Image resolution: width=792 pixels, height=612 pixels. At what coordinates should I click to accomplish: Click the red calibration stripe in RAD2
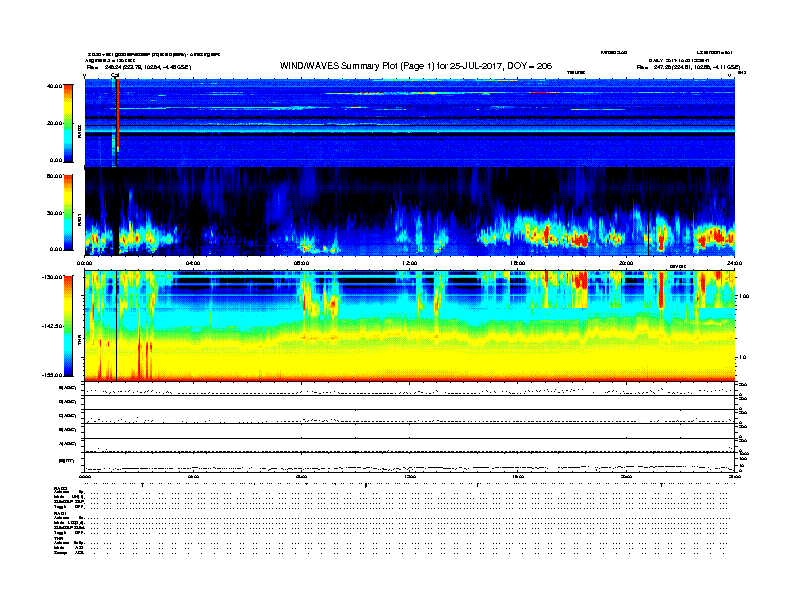point(117,116)
